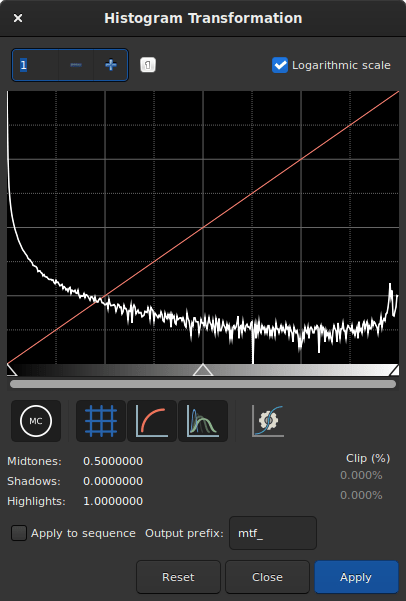Toggle the colored histogram channels icon
Screen dimensions: 406x601
(x=203, y=421)
